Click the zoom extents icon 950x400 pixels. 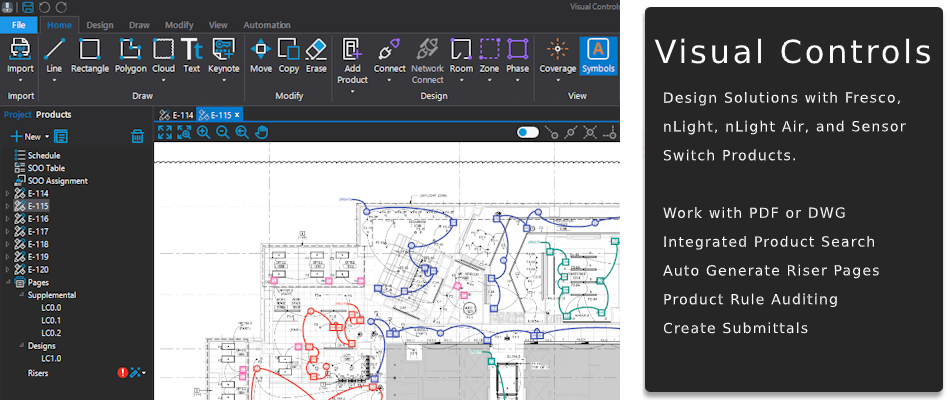click(x=164, y=132)
